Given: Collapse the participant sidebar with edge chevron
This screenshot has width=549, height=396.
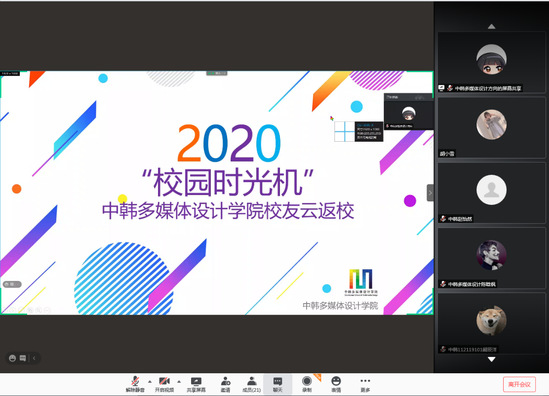Looking at the screenshot, I should 430,193.
